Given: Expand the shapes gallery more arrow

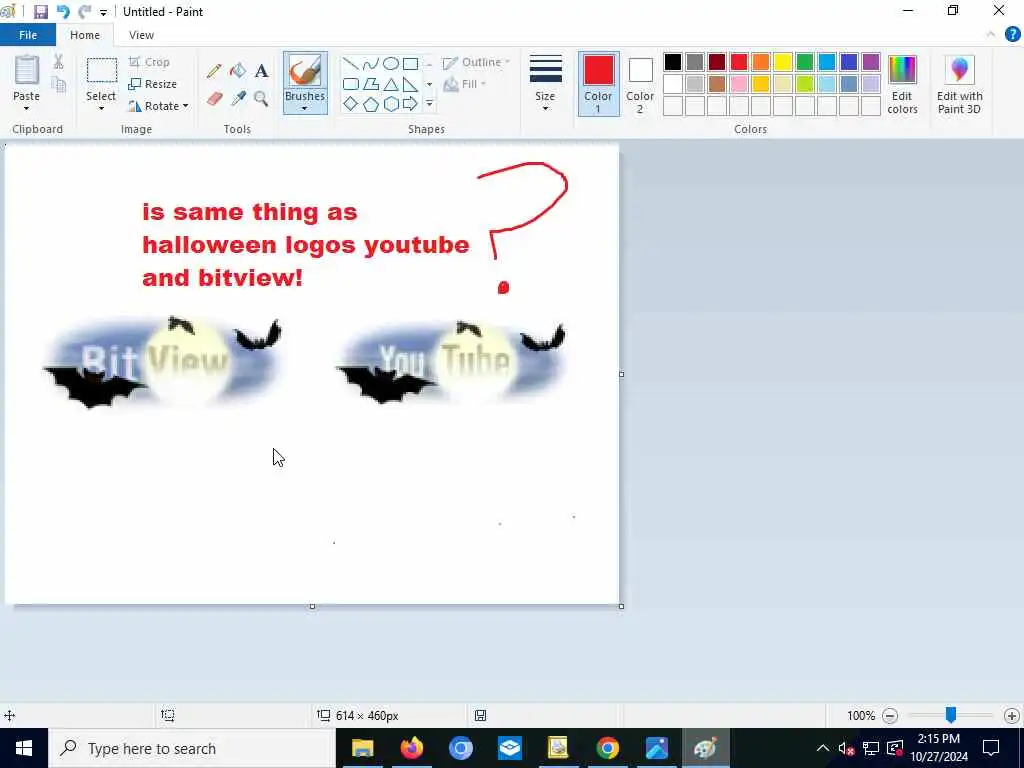Looking at the screenshot, I should click(x=429, y=104).
